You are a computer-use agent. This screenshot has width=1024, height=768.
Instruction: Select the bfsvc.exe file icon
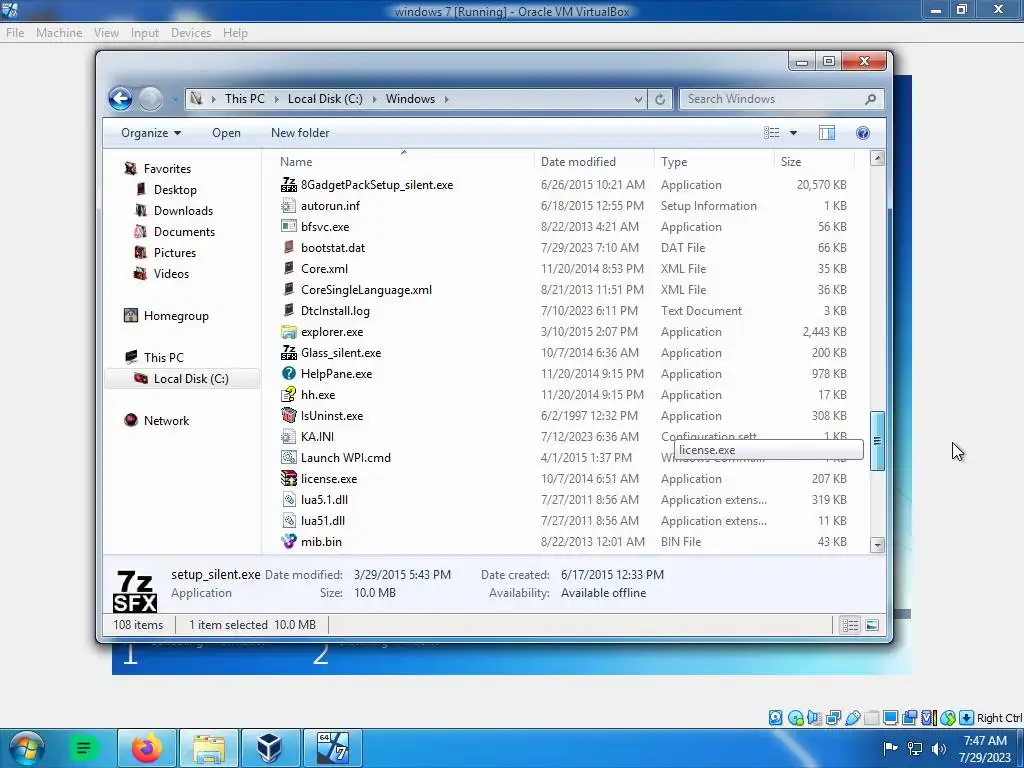289,227
